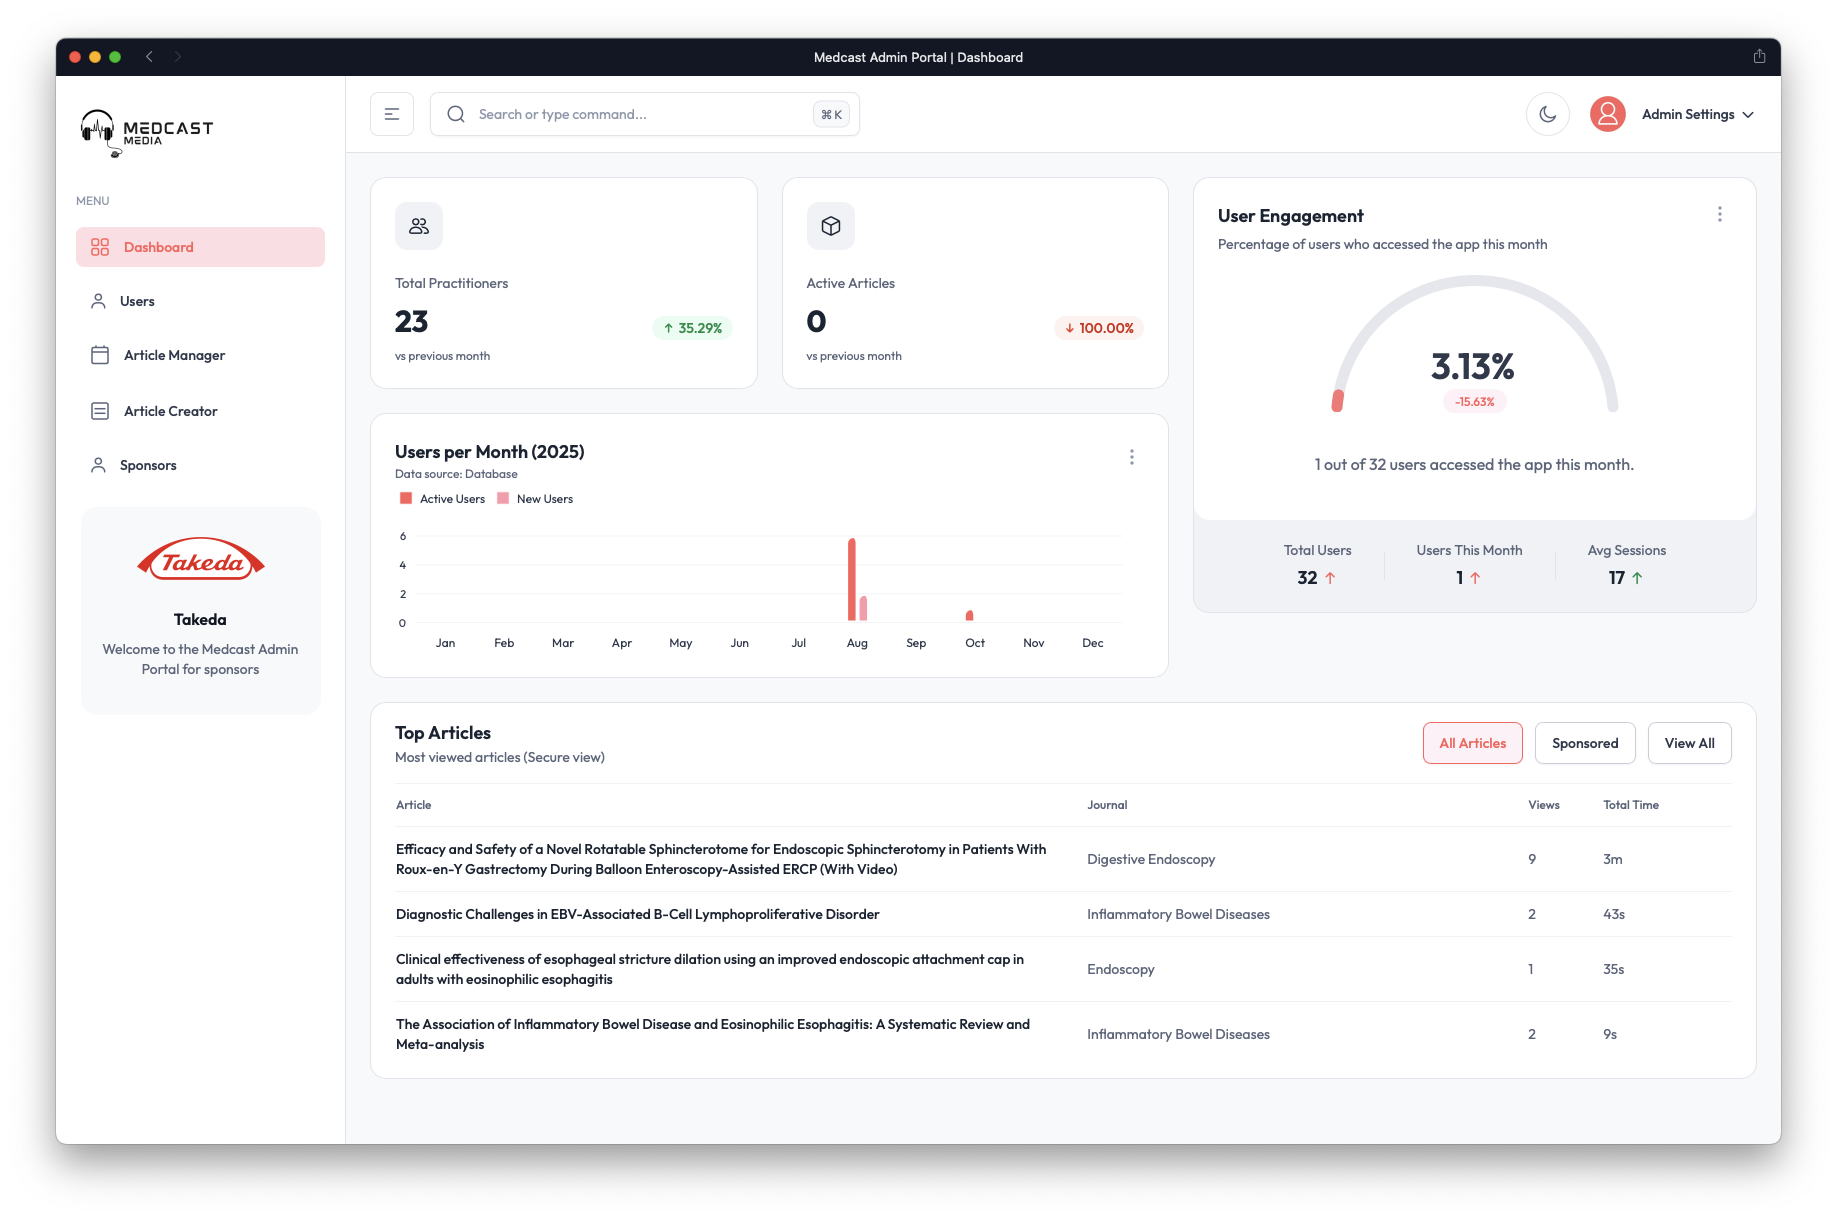
Task: Switch to the Sponsored articles filter
Action: pyautogui.click(x=1585, y=743)
